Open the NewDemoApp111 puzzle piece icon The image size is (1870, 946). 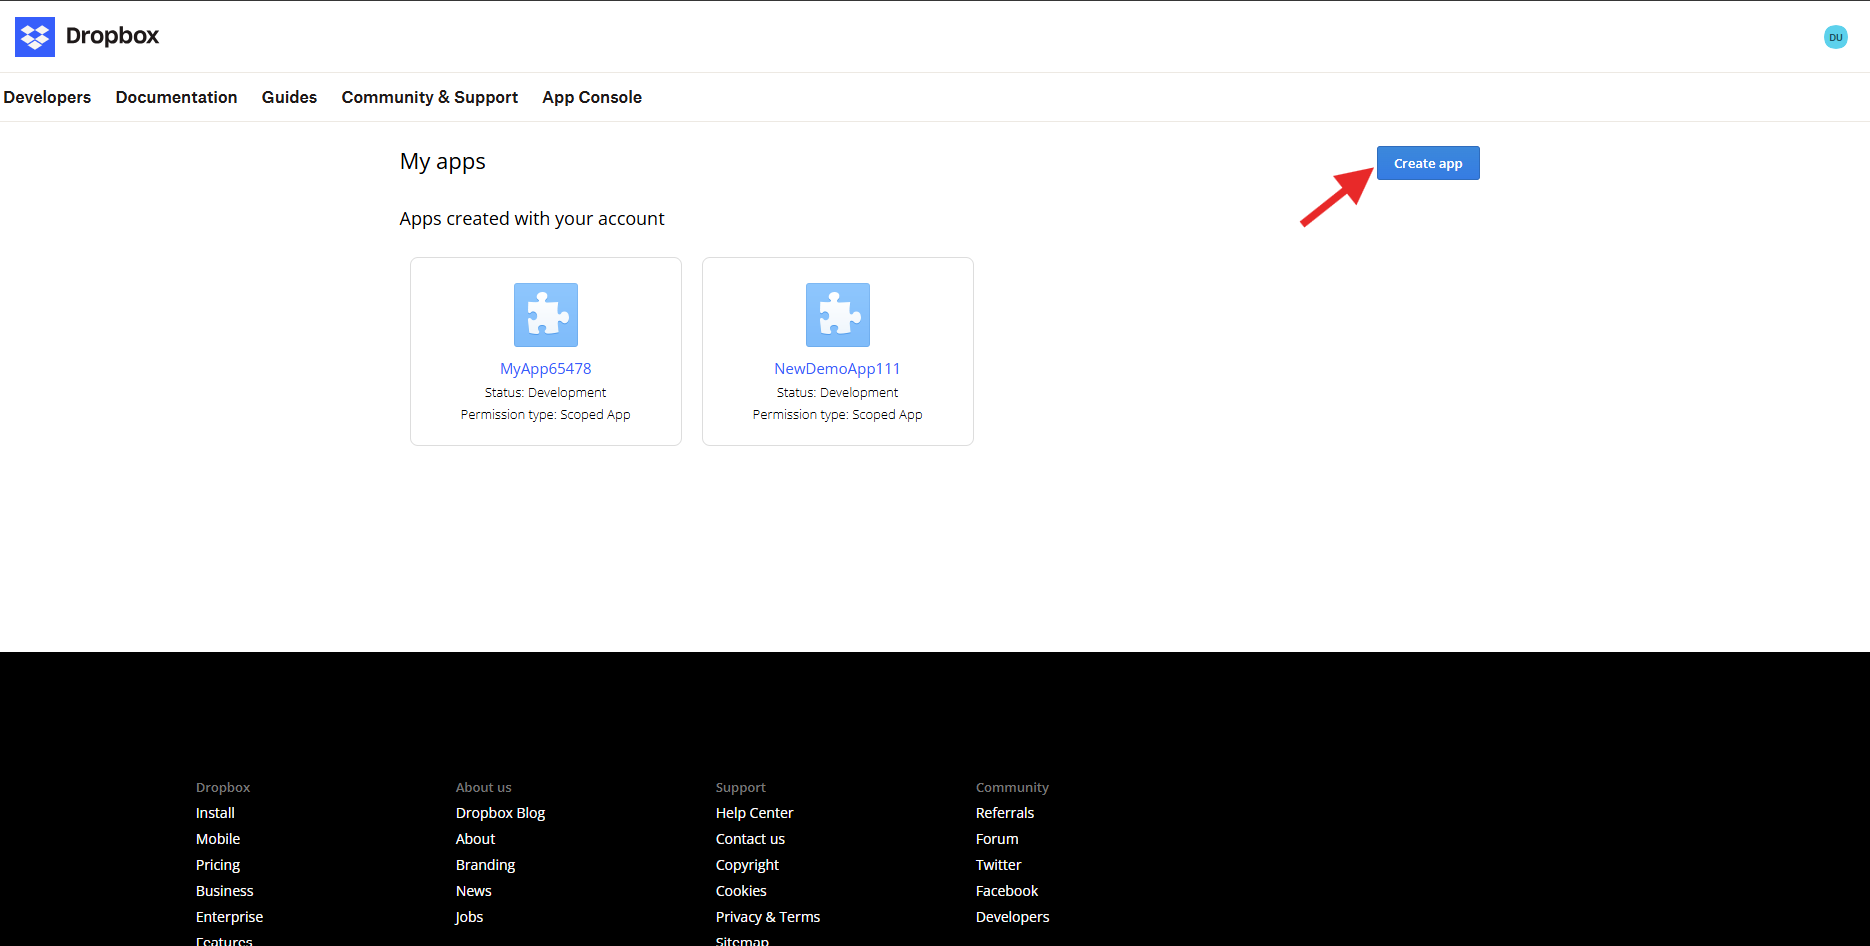pyautogui.click(x=837, y=314)
